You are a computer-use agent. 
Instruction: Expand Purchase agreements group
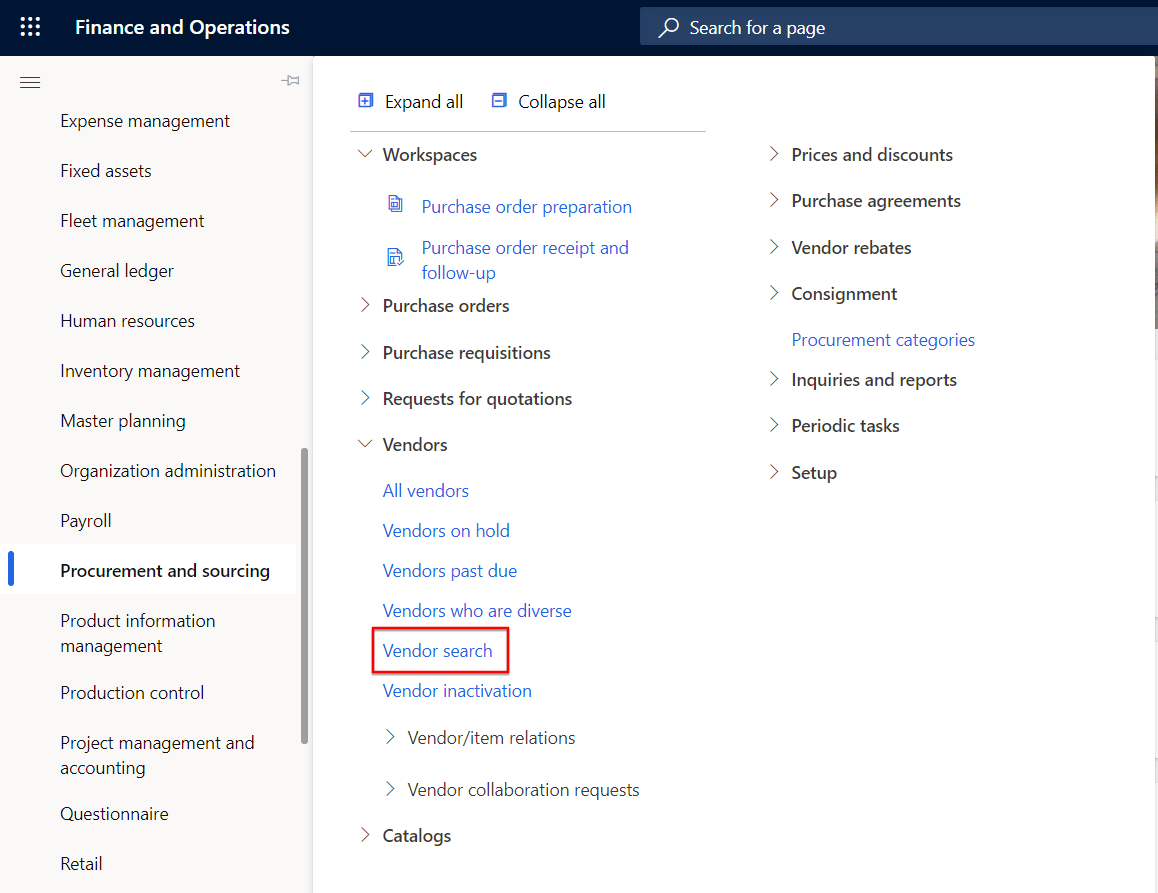tap(774, 200)
